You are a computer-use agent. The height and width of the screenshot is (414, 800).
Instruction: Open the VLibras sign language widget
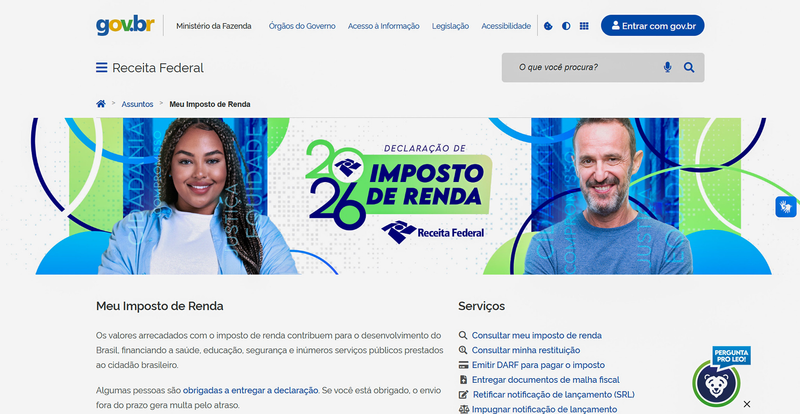click(x=786, y=207)
